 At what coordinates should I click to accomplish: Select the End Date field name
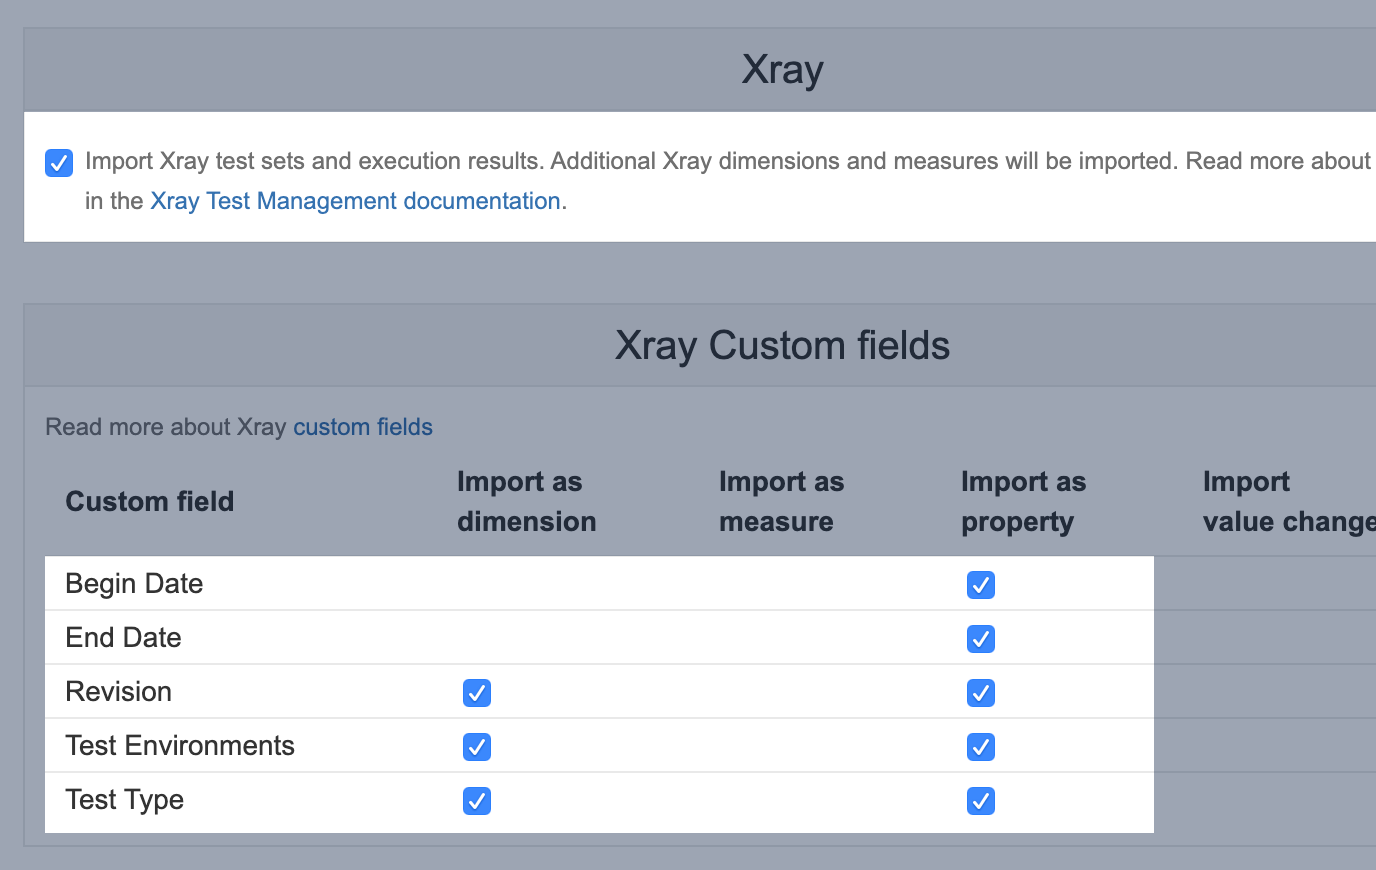[123, 638]
